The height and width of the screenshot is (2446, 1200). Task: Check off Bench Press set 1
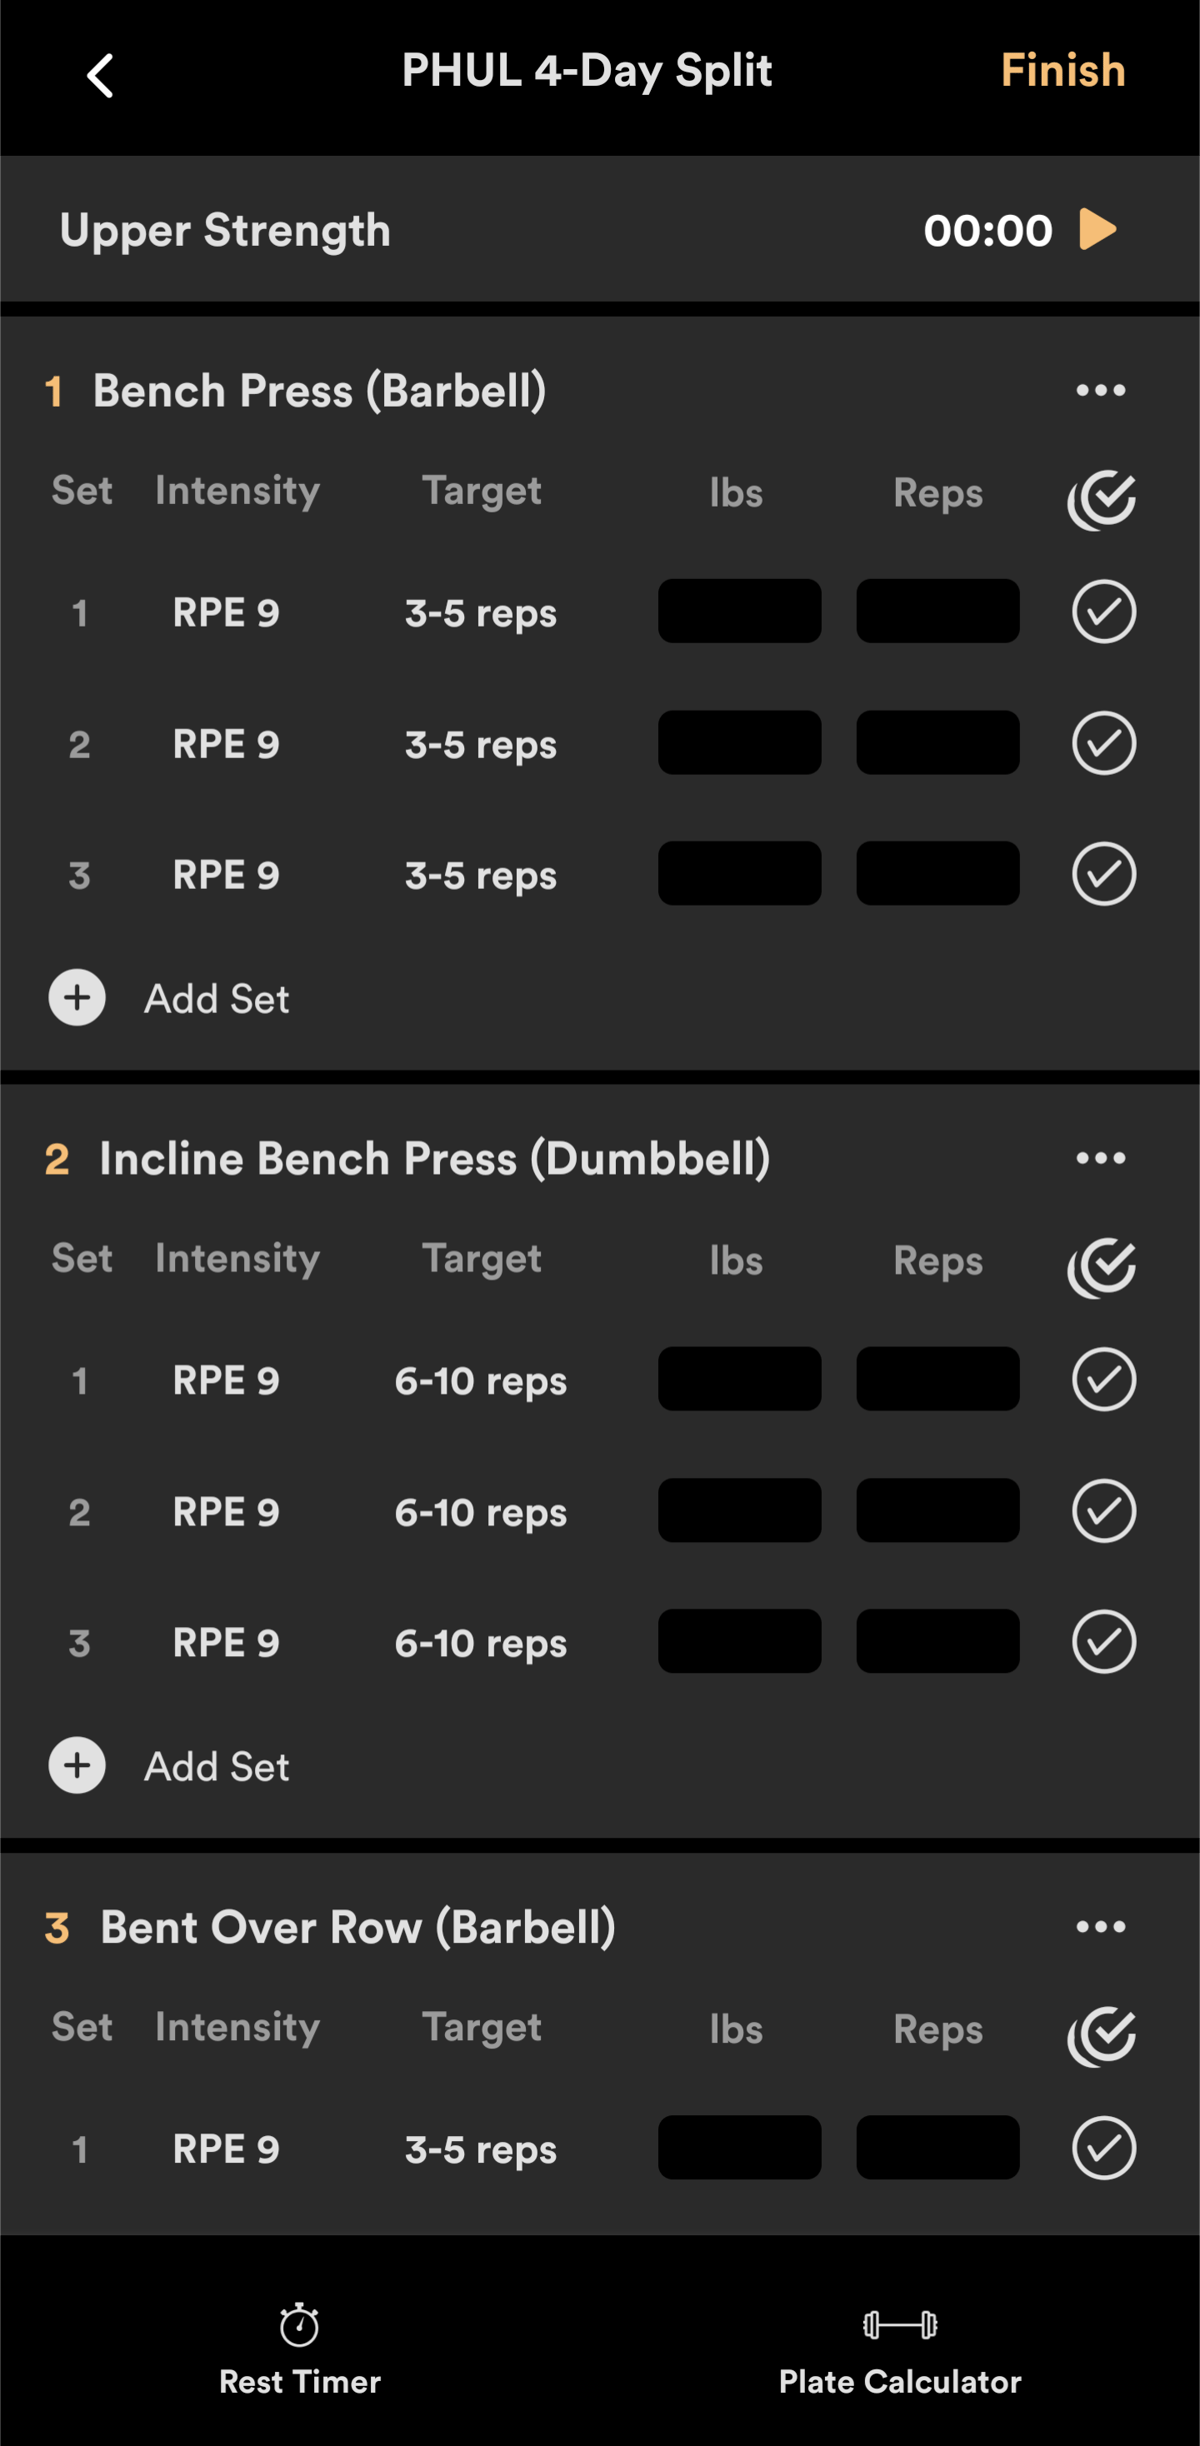tap(1104, 611)
